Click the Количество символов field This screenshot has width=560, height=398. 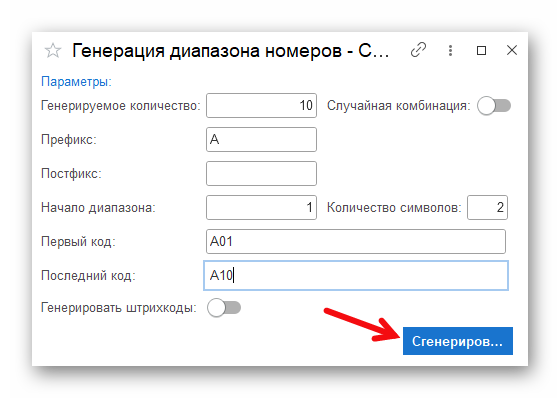coord(488,207)
